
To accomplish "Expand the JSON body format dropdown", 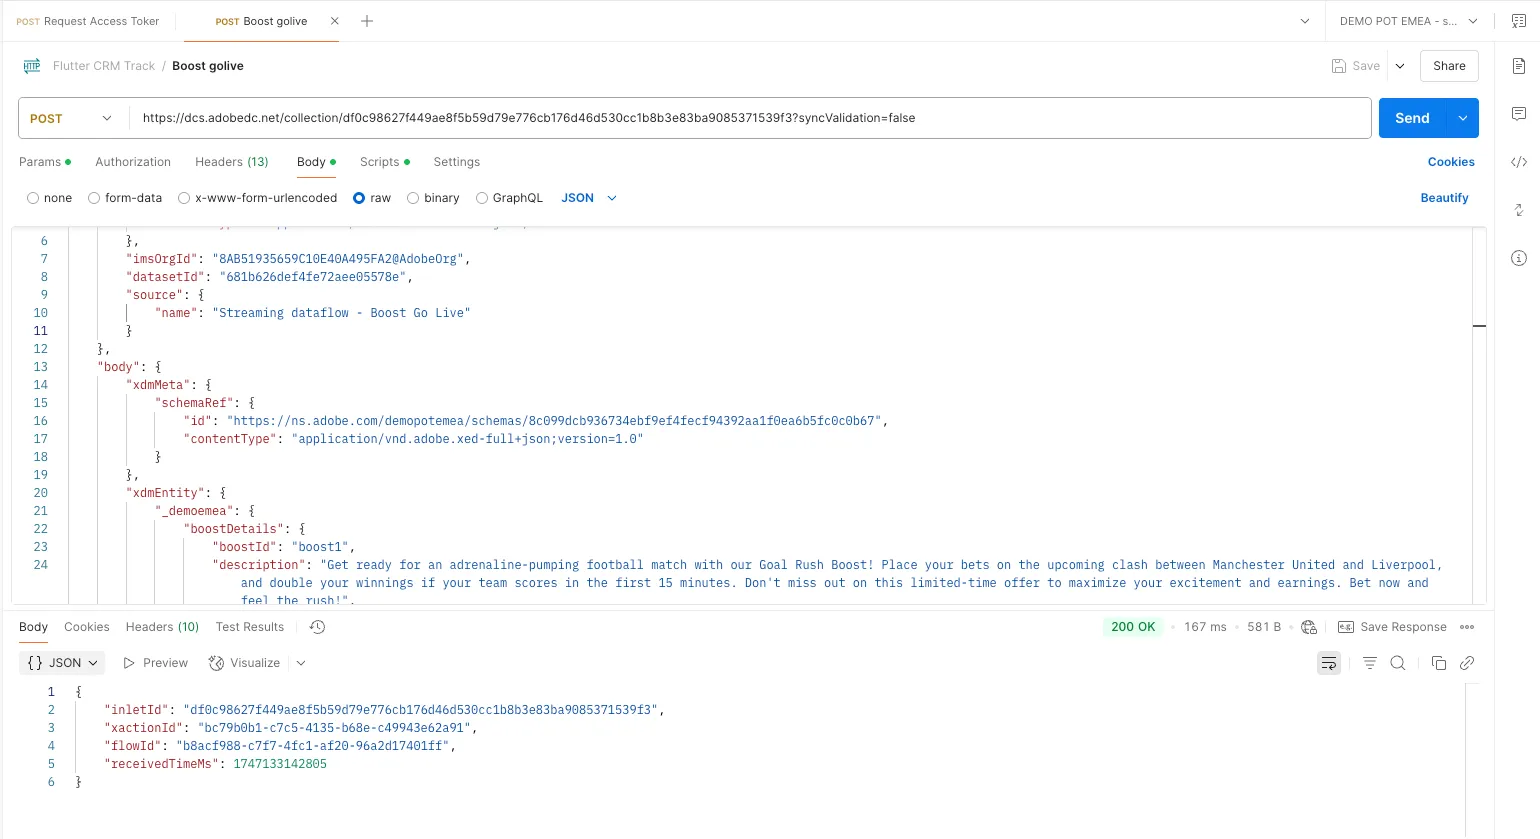I will coord(589,198).
